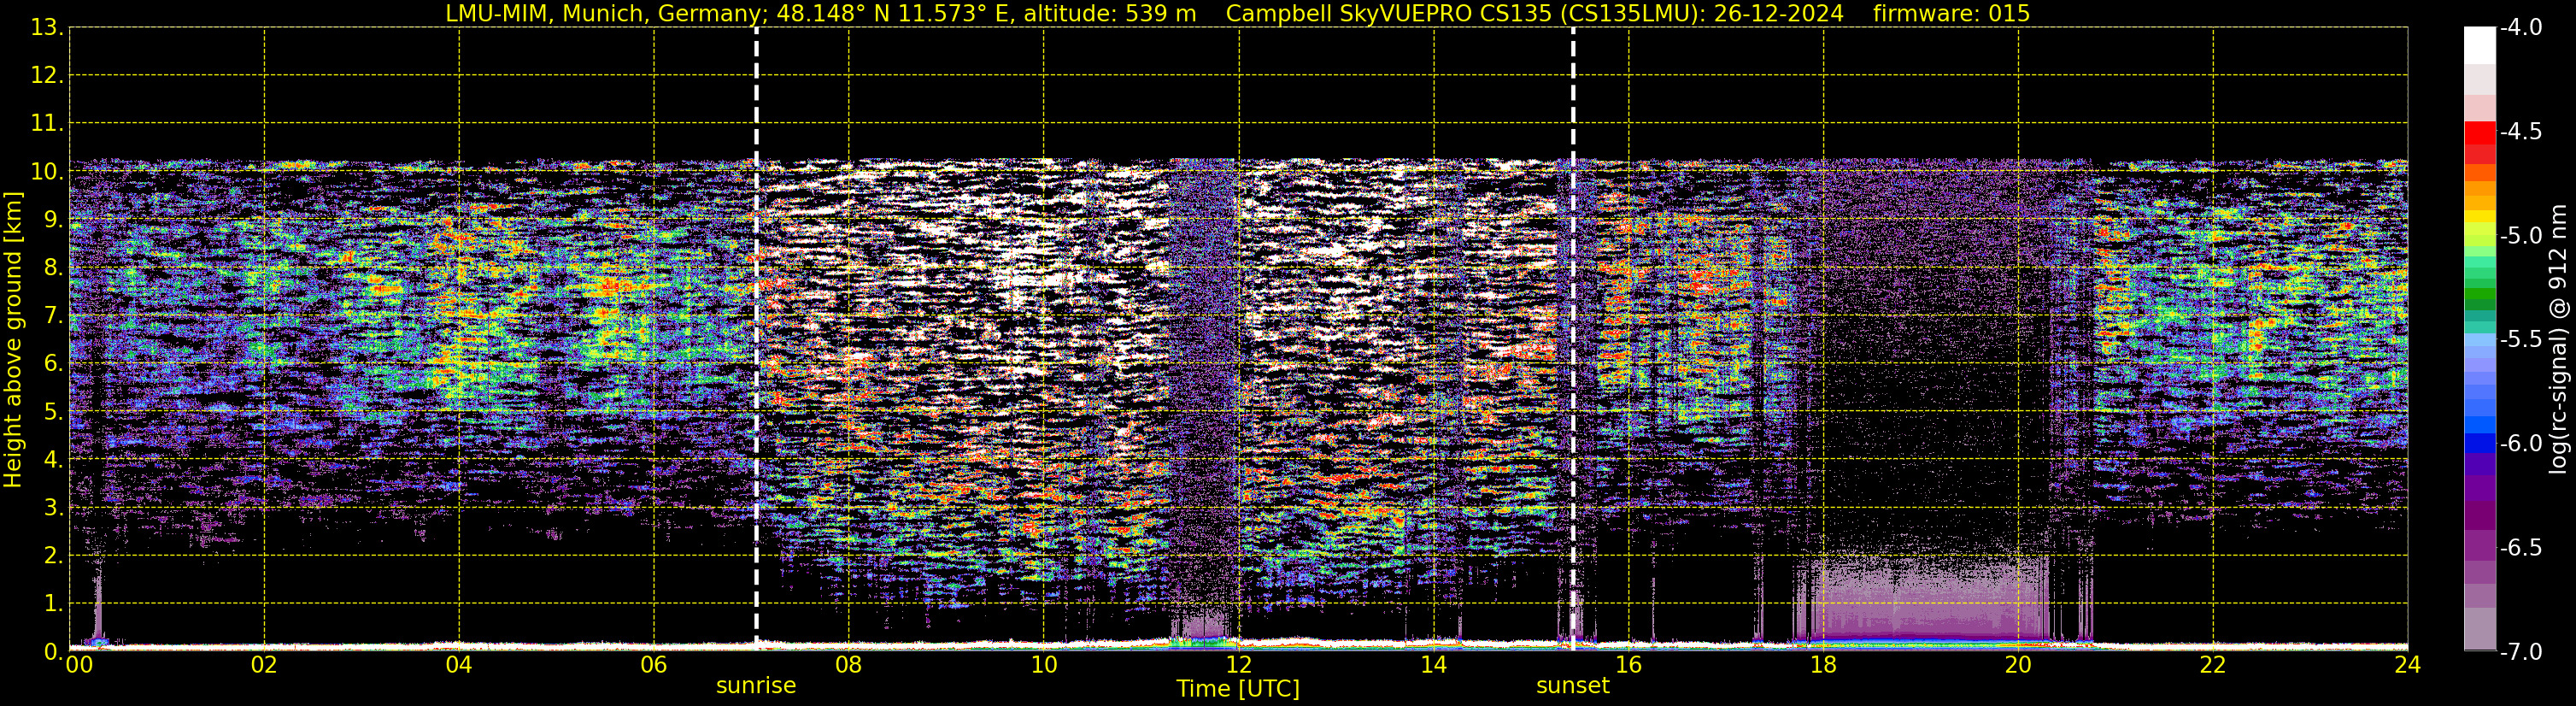Click the colorbar tick label -4.0
Screen dimensions: 2576x706
(2521, 28)
